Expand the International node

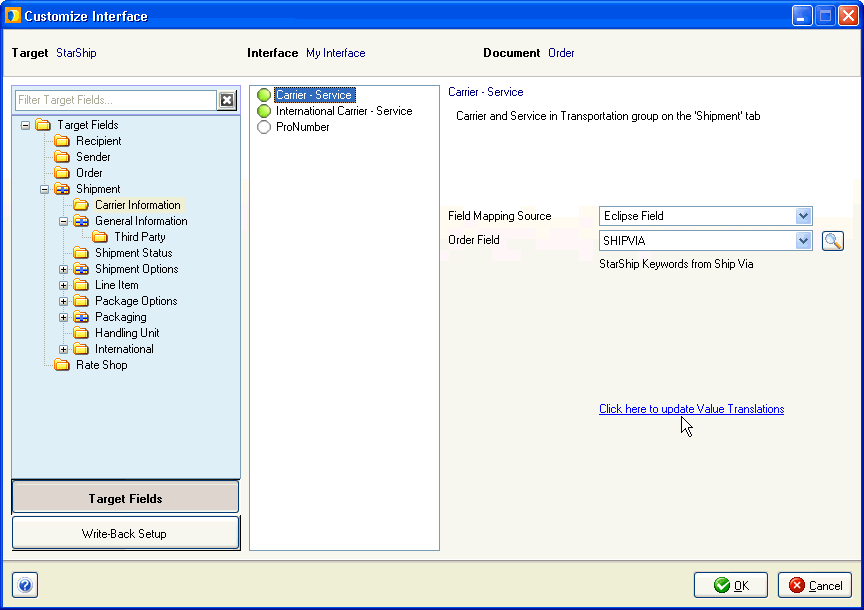coord(63,349)
